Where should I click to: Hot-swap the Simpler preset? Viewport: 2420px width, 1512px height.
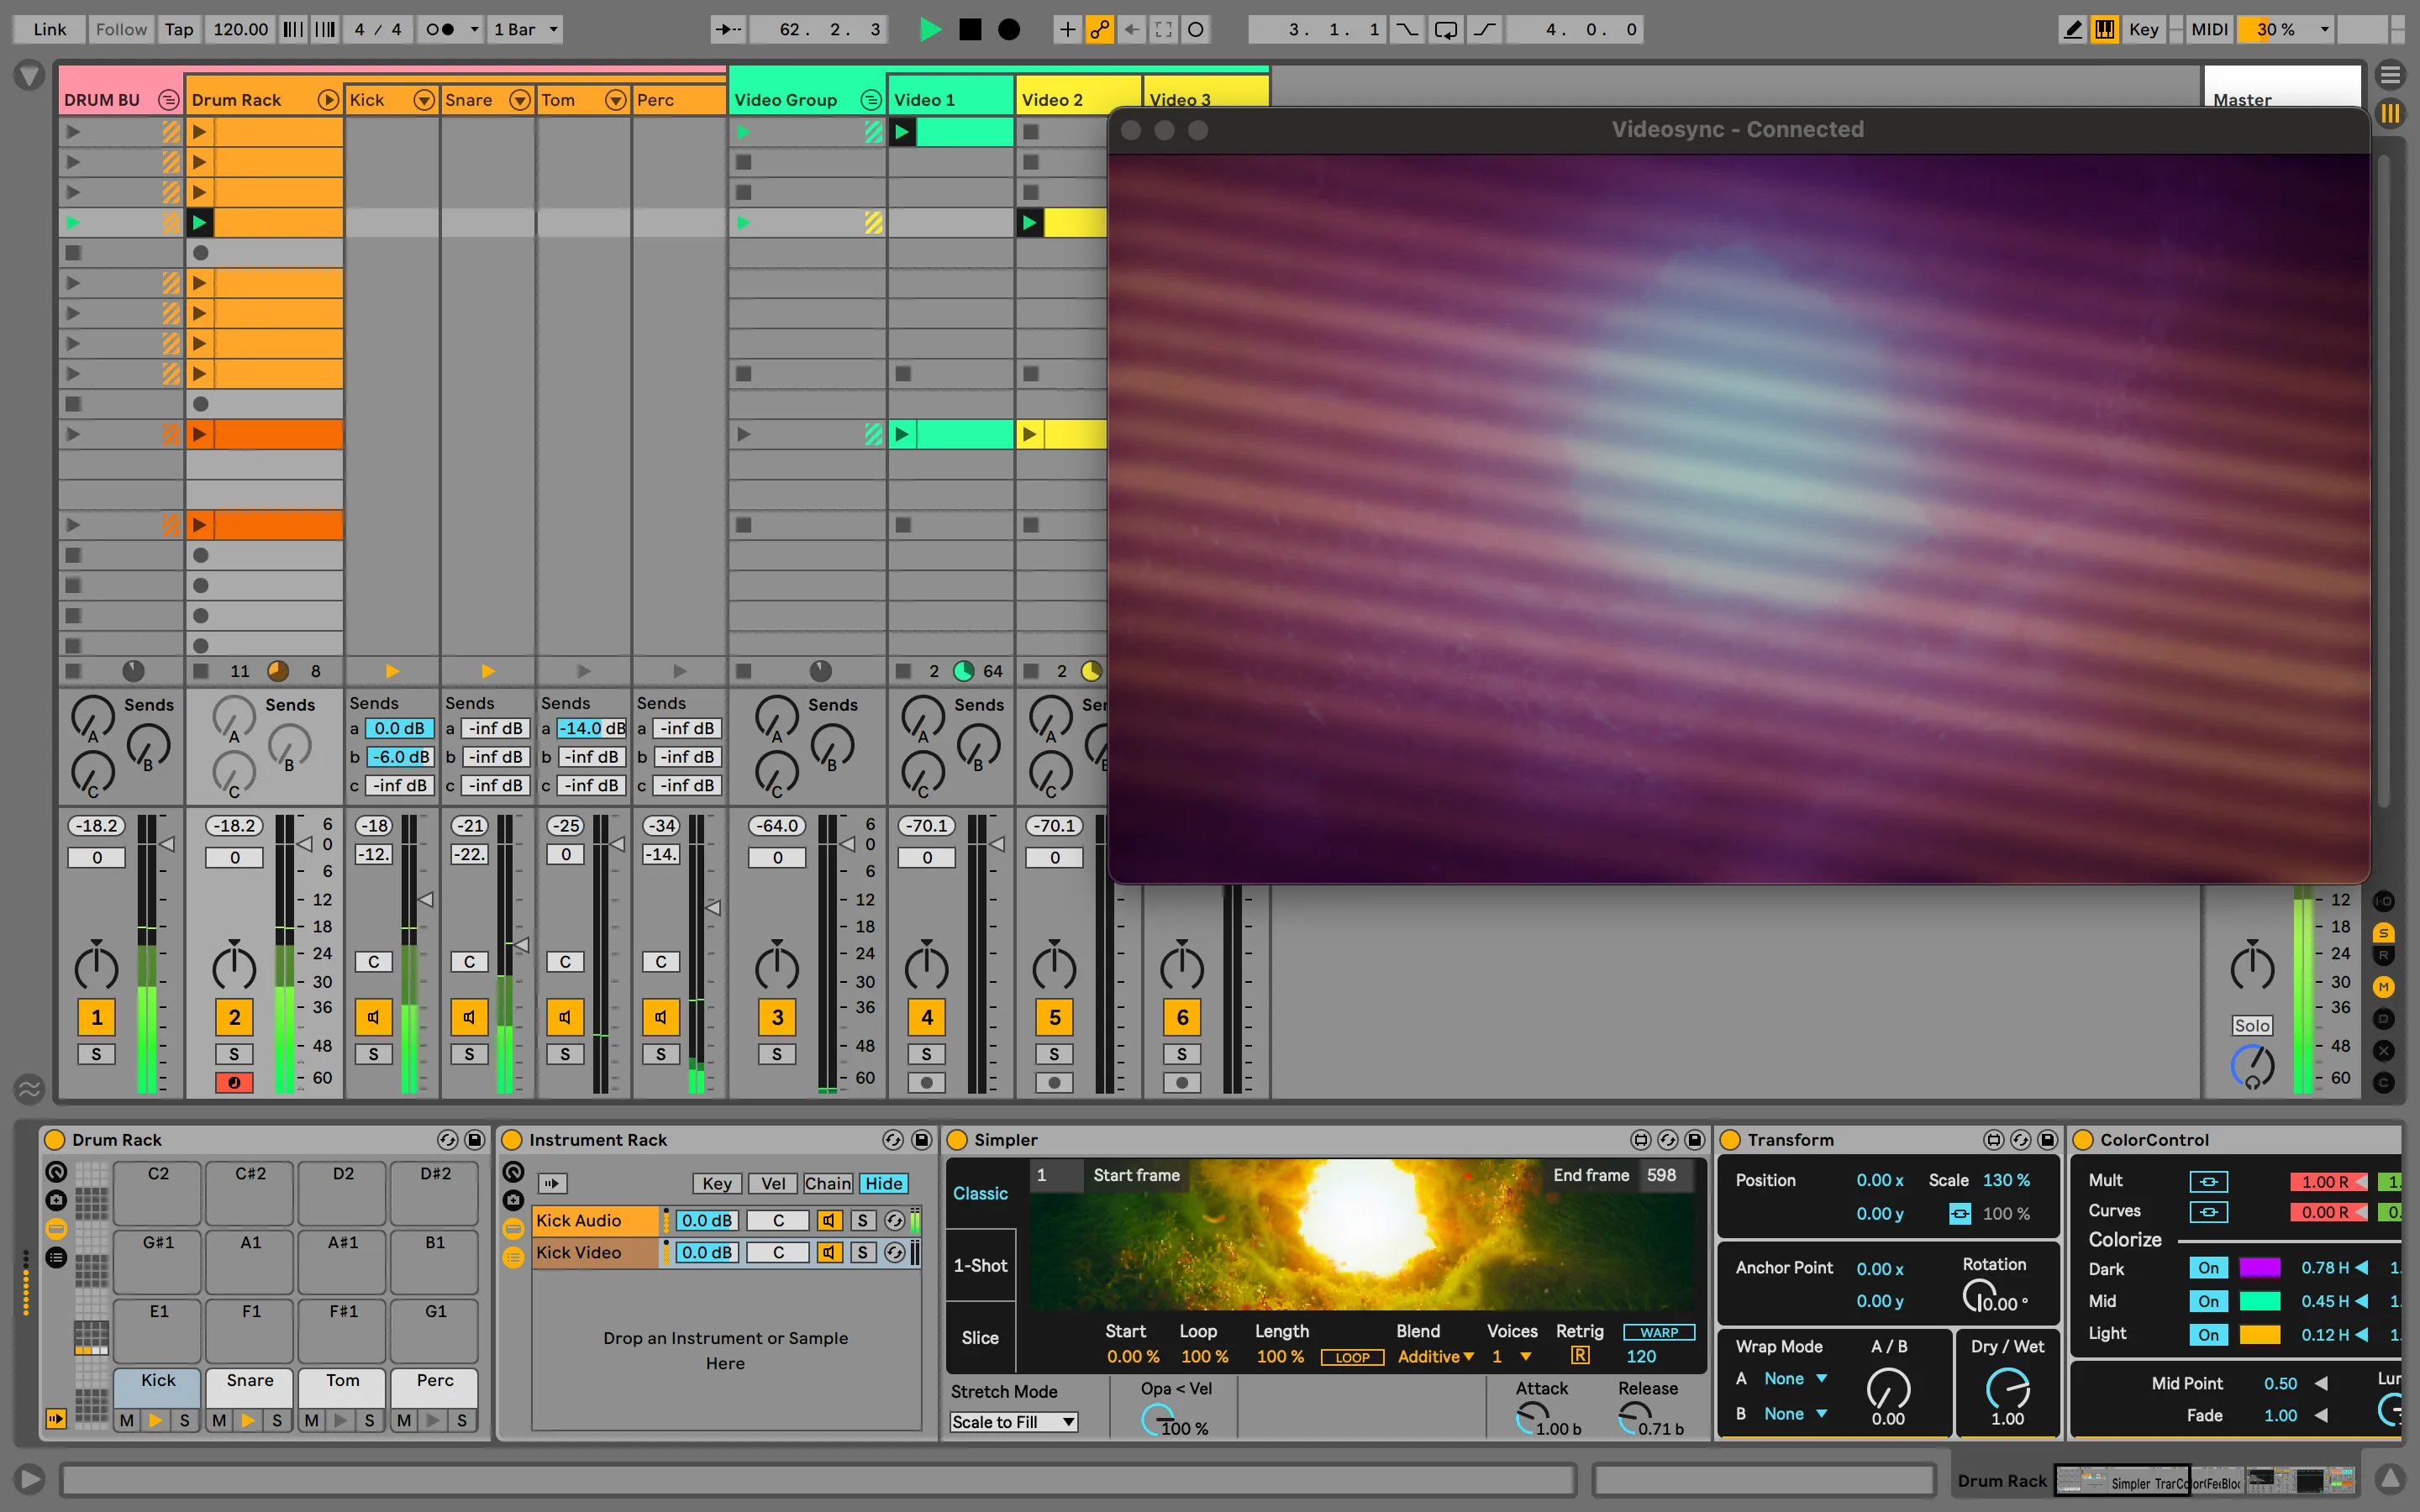1666,1139
